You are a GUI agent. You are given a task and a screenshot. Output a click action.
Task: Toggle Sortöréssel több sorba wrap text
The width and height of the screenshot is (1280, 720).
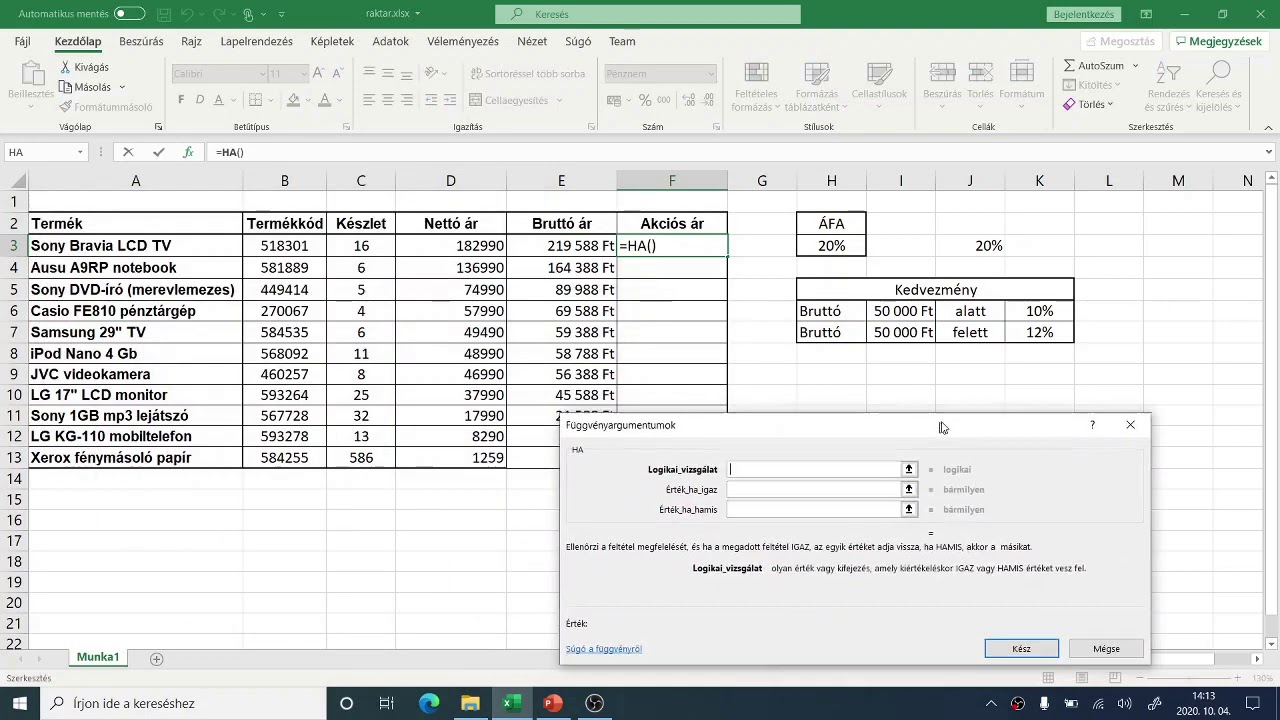point(527,73)
